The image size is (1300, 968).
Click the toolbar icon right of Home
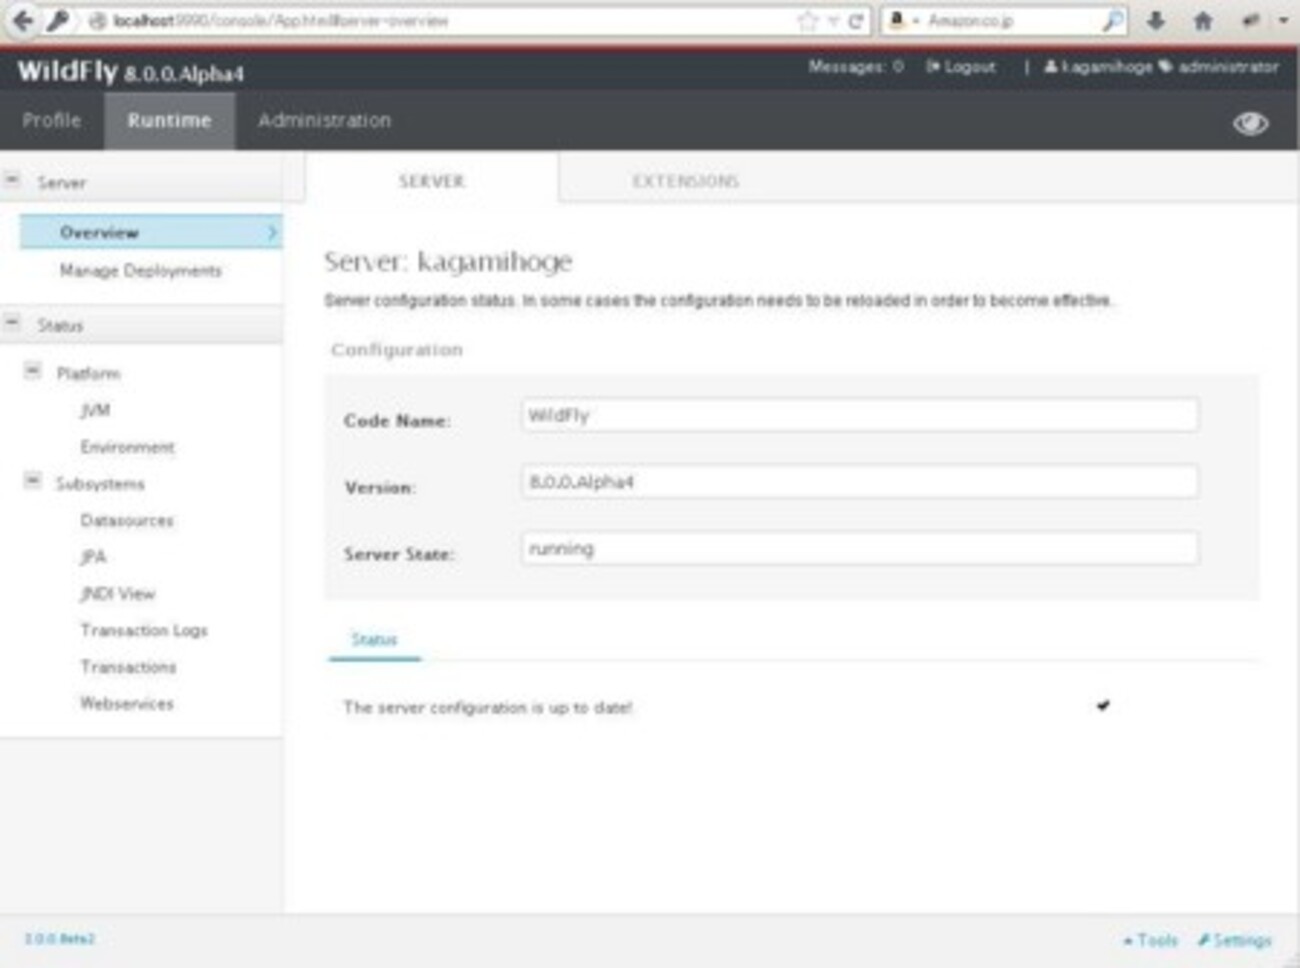click(1250, 20)
